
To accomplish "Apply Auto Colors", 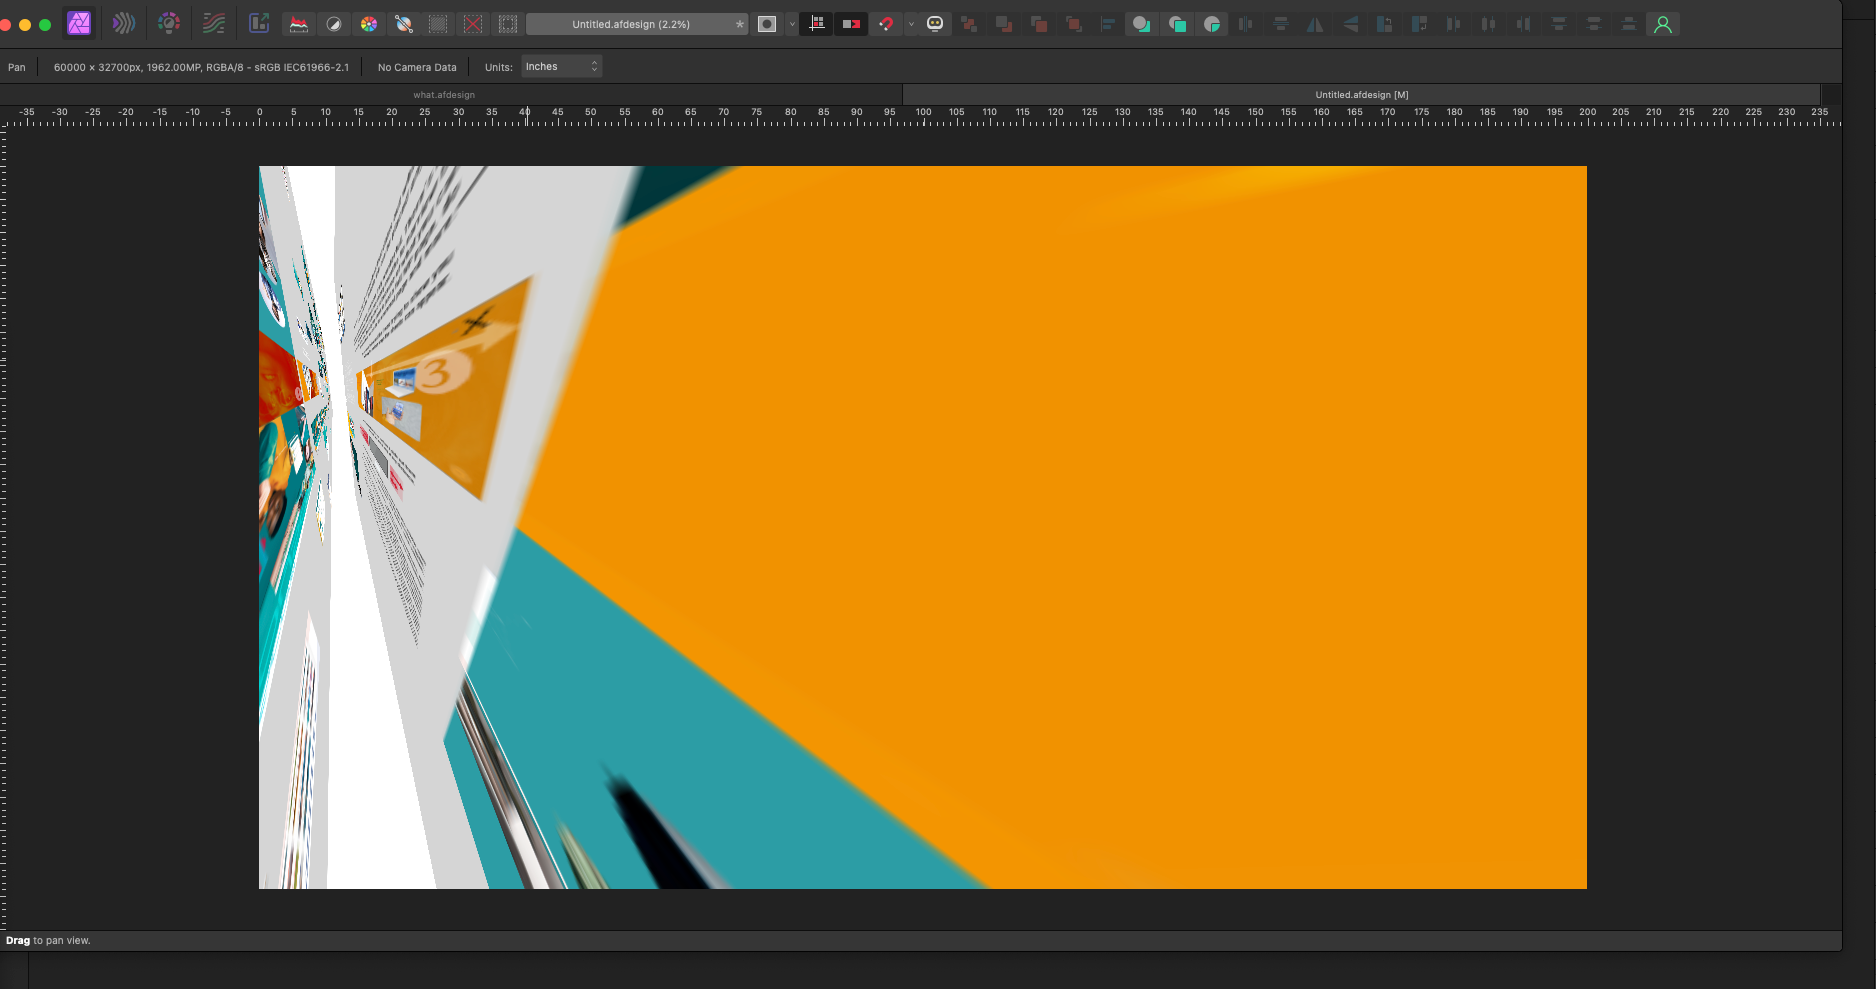I will (369, 24).
